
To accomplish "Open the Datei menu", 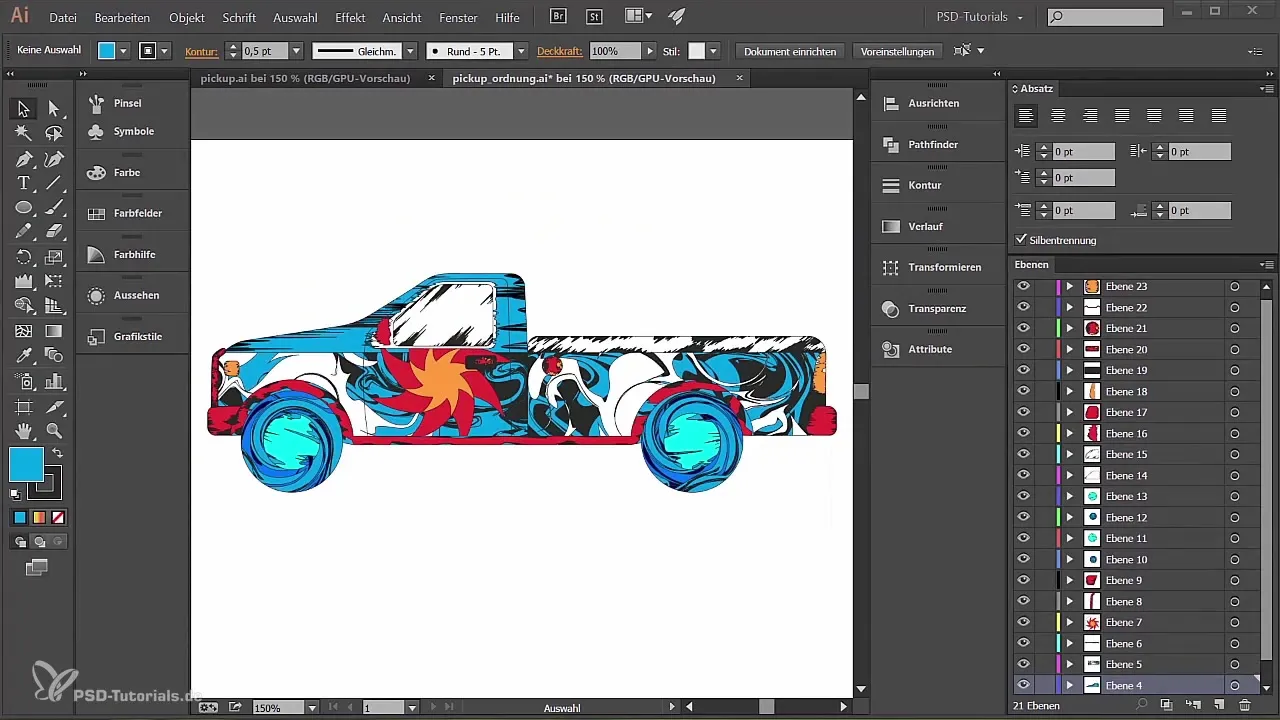I will coord(62,18).
